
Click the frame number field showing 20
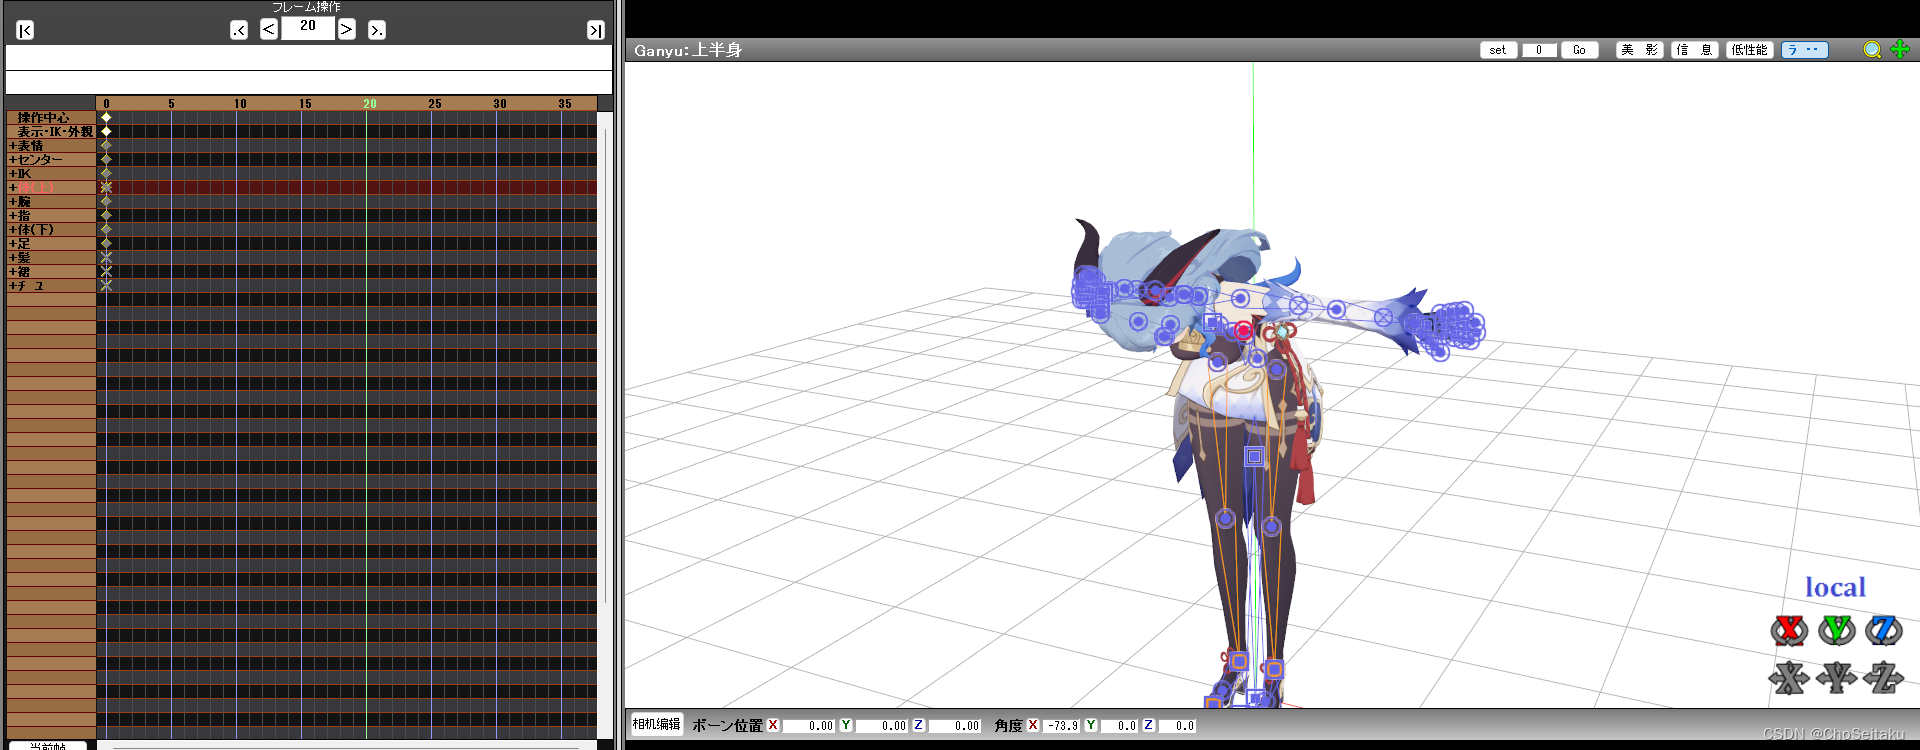pos(308,28)
